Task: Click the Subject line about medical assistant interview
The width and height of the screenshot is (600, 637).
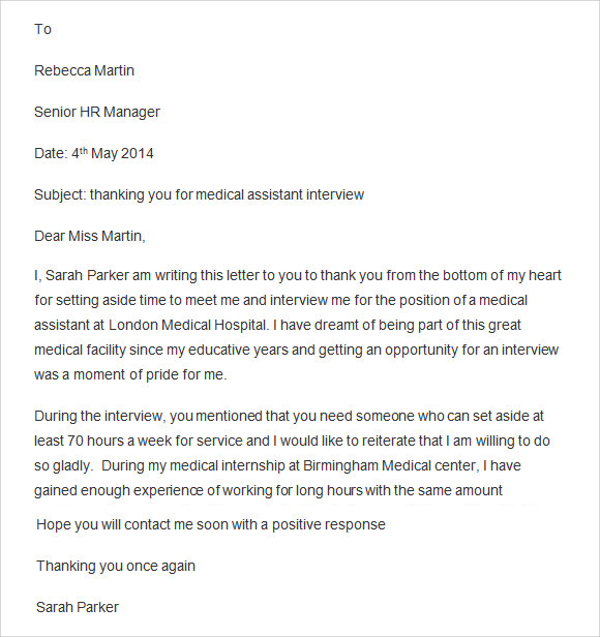Action: pyautogui.click(x=199, y=195)
